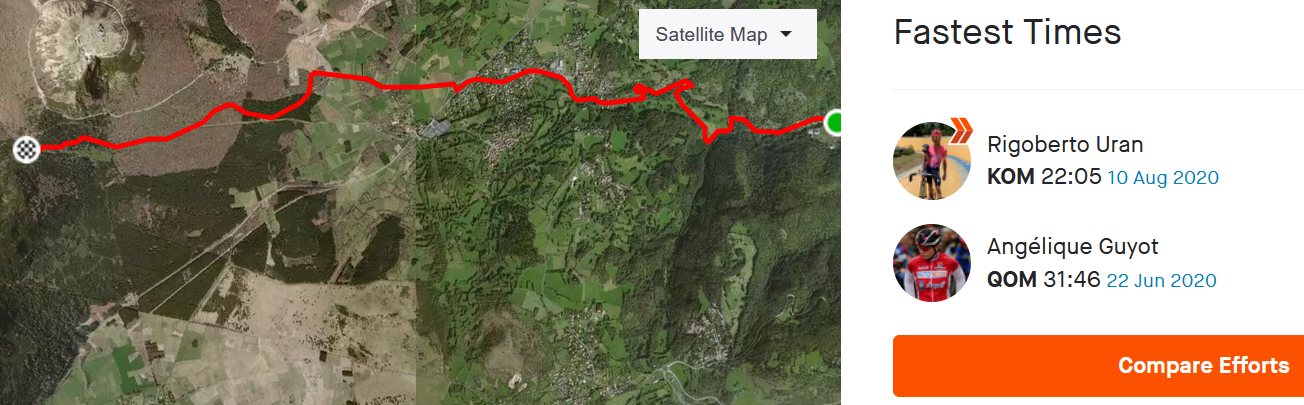Click the 22:05 KOM time
This screenshot has width=1304, height=405.
click(1071, 177)
